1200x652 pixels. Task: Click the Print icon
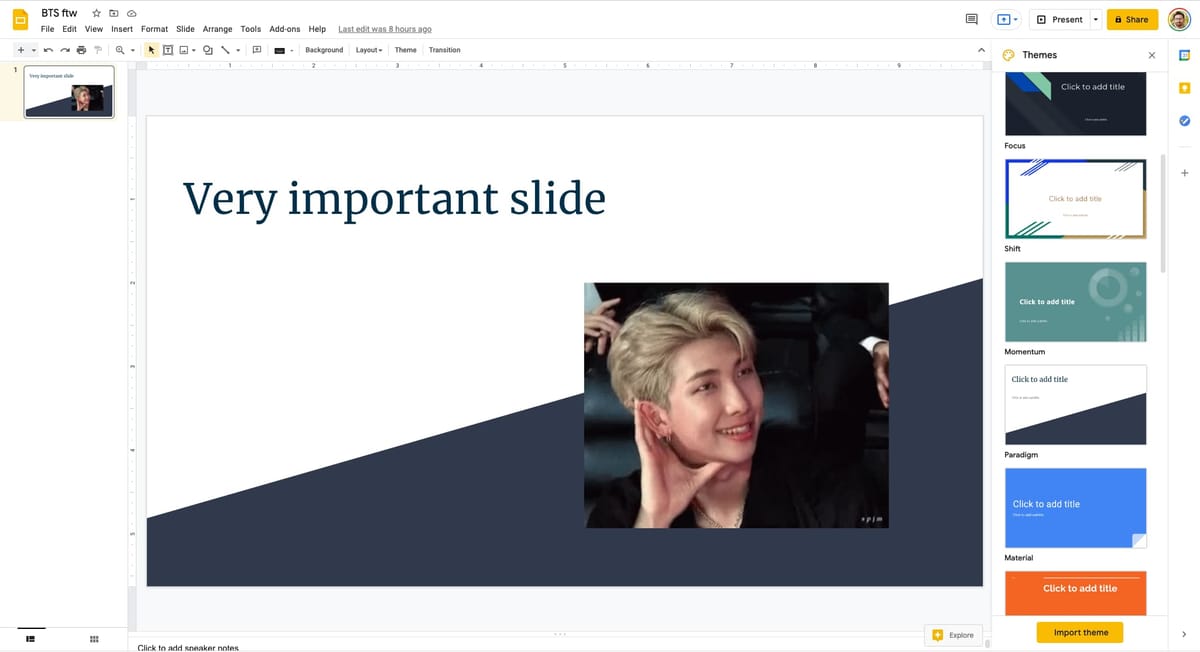[81, 50]
